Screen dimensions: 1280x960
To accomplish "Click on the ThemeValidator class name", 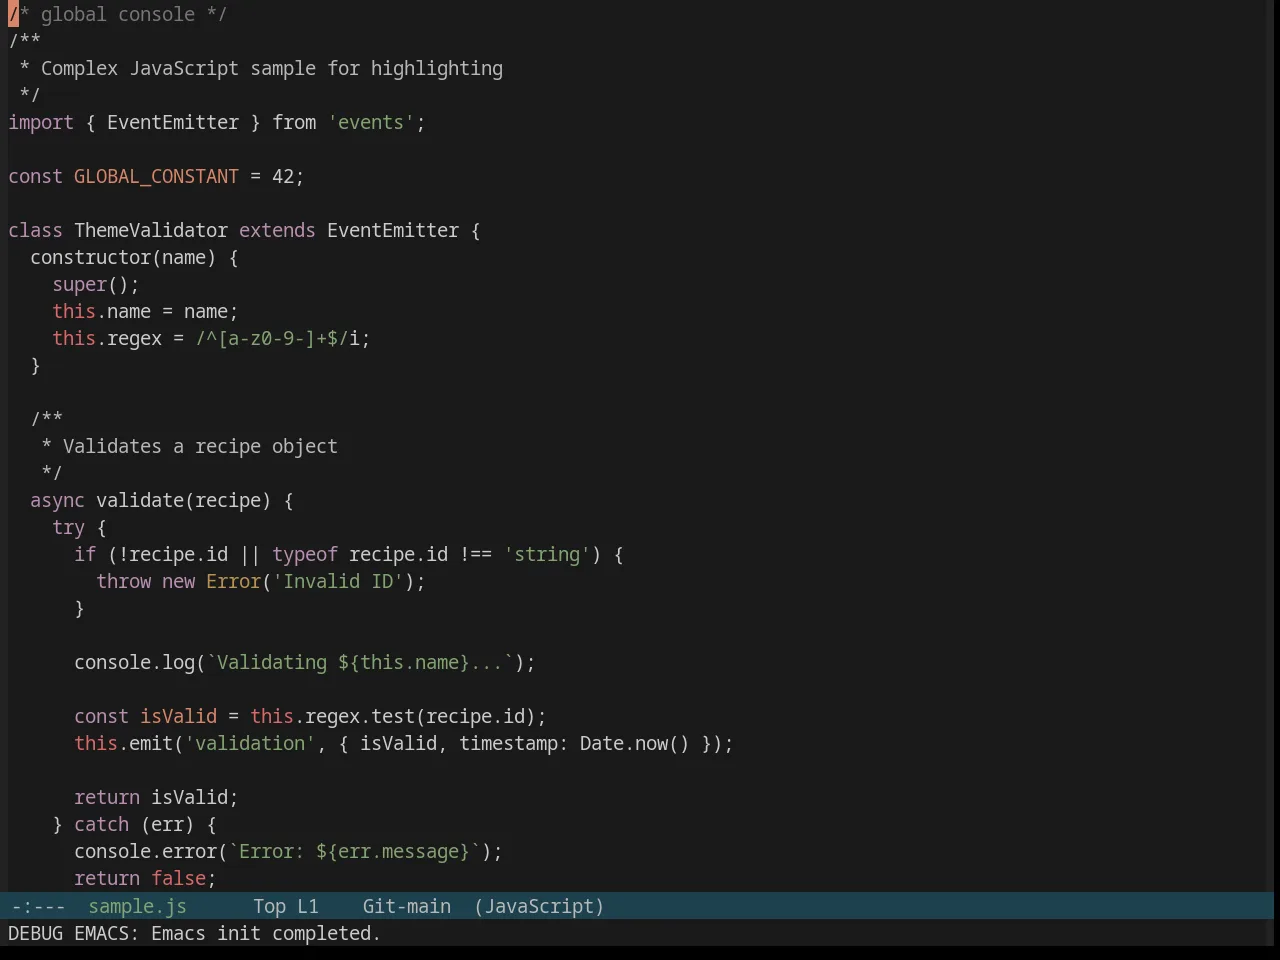I will [x=151, y=230].
